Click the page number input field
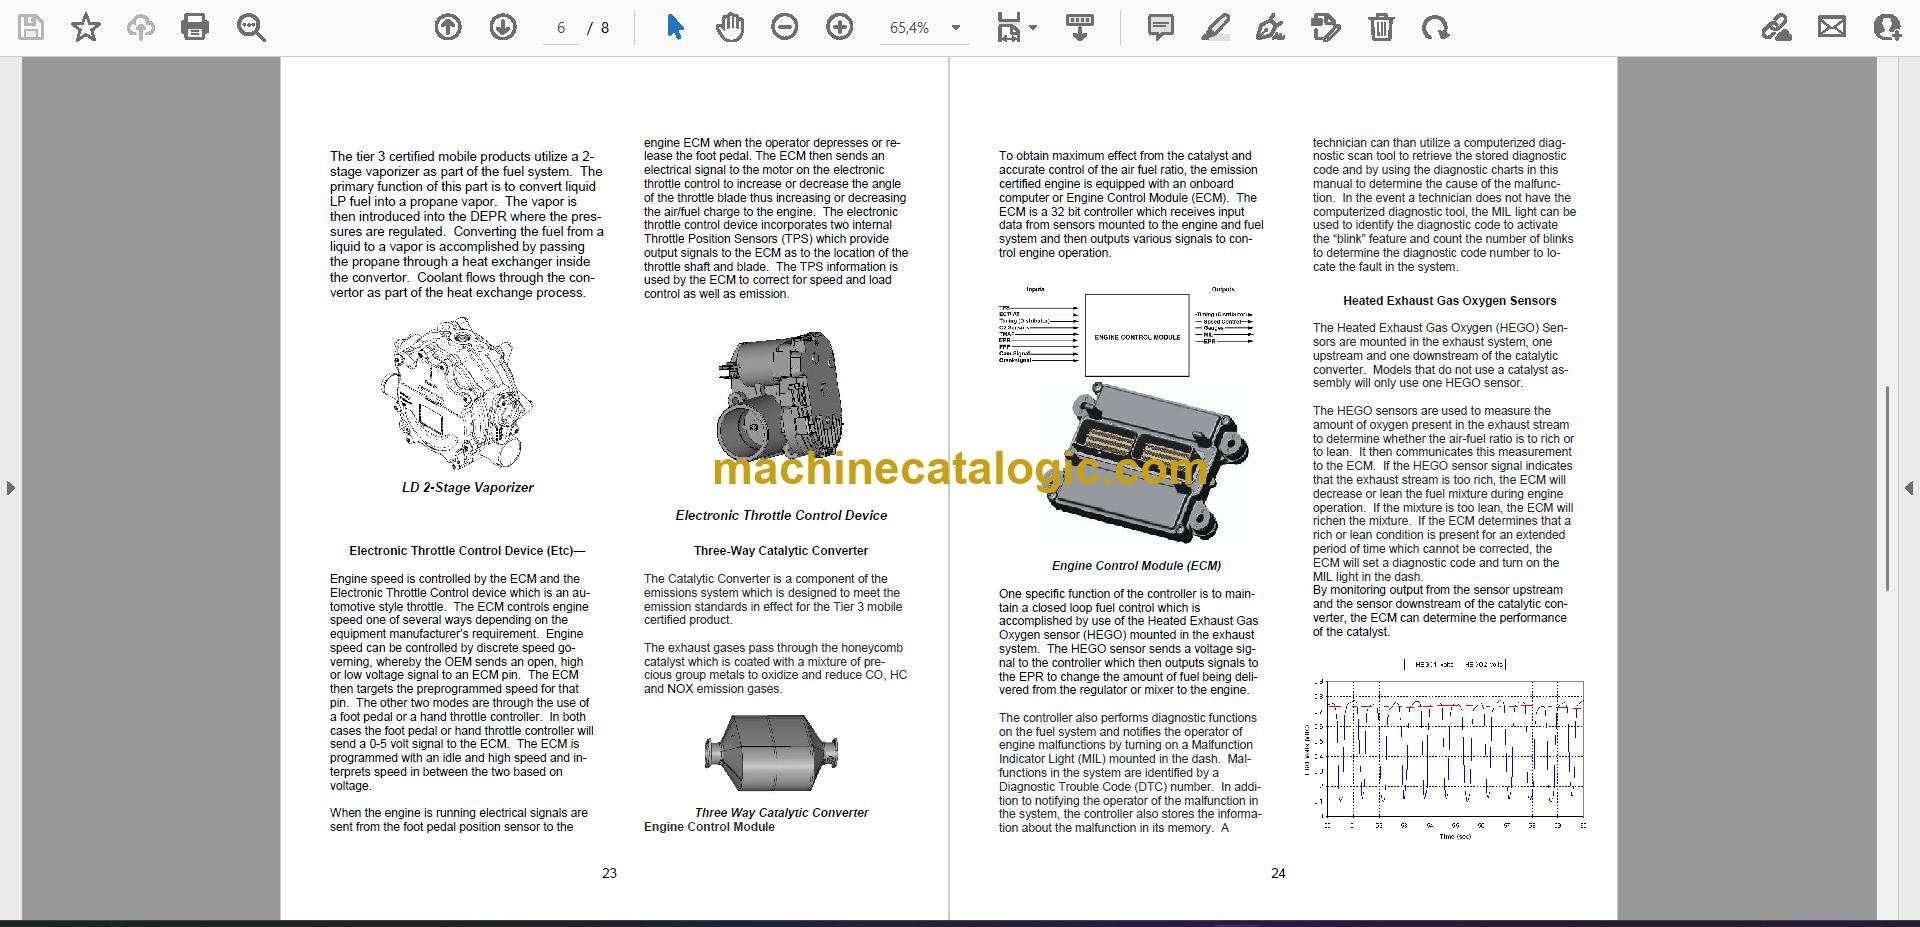The height and width of the screenshot is (927, 1920). tap(561, 28)
